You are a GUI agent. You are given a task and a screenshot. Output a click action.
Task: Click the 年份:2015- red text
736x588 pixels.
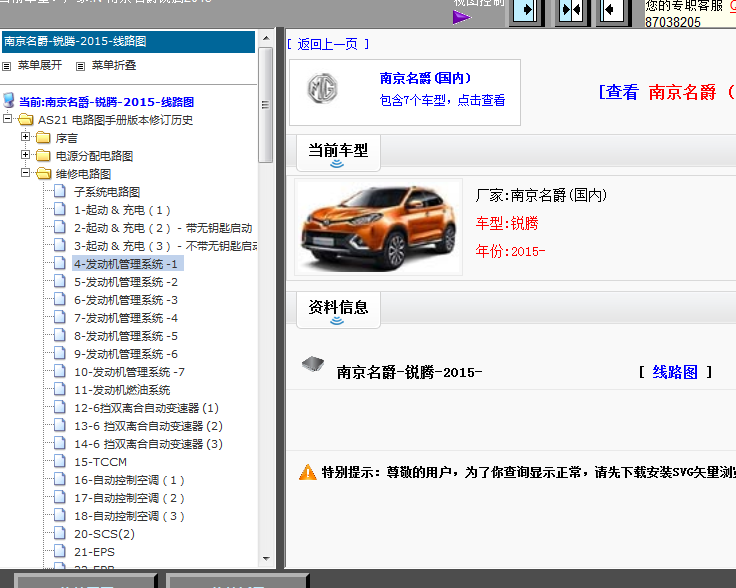[x=510, y=251]
